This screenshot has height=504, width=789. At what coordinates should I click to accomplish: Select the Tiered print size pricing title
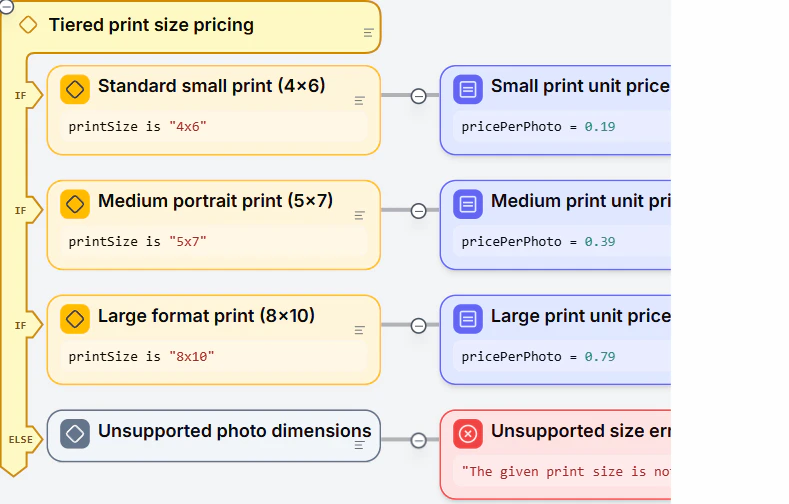[151, 25]
